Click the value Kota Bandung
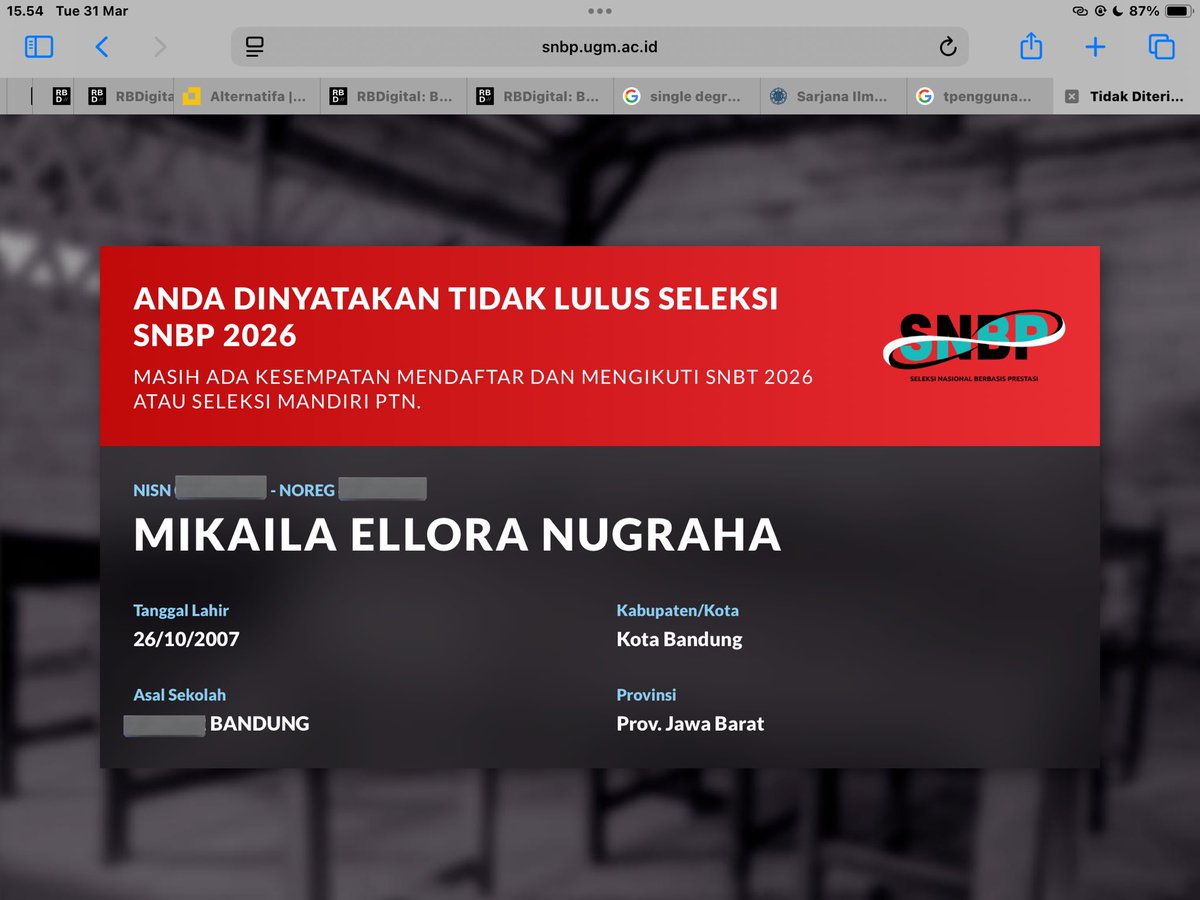The height and width of the screenshot is (900, 1200). click(680, 639)
